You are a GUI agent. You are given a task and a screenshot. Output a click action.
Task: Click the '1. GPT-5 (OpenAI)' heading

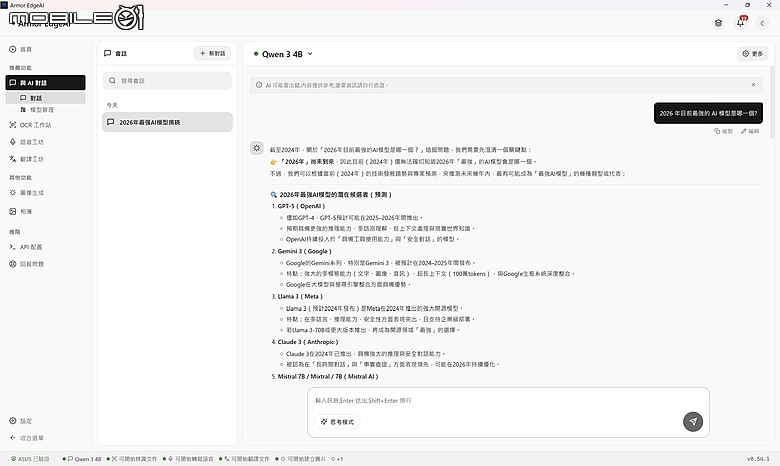pos(298,206)
